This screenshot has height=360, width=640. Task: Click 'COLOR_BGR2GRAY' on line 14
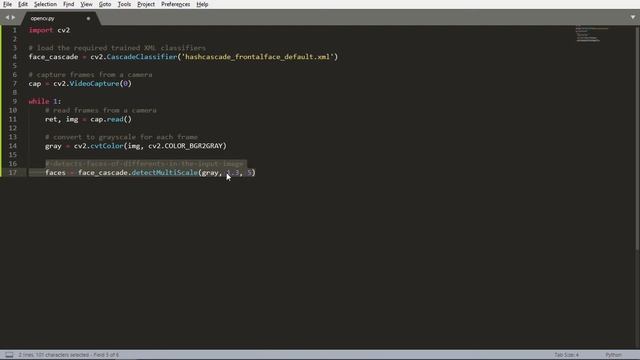click(193, 146)
